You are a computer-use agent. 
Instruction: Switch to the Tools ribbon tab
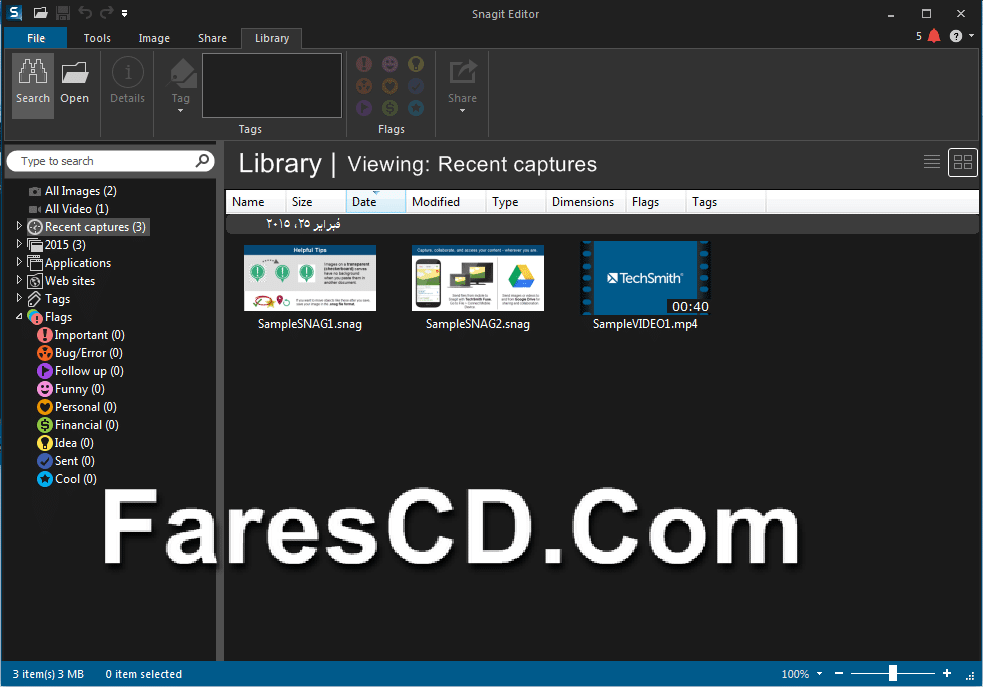click(97, 38)
